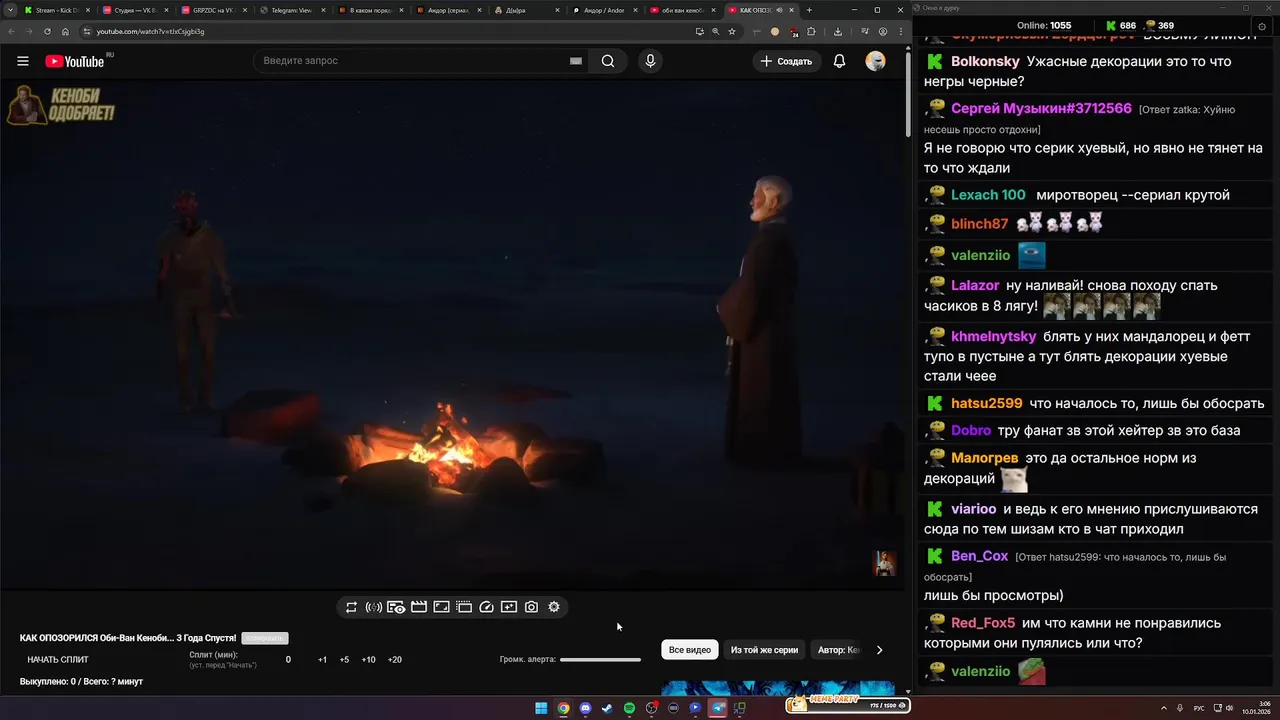1280x720 pixels.
Task: Click the browser home button
Action: pos(65,31)
